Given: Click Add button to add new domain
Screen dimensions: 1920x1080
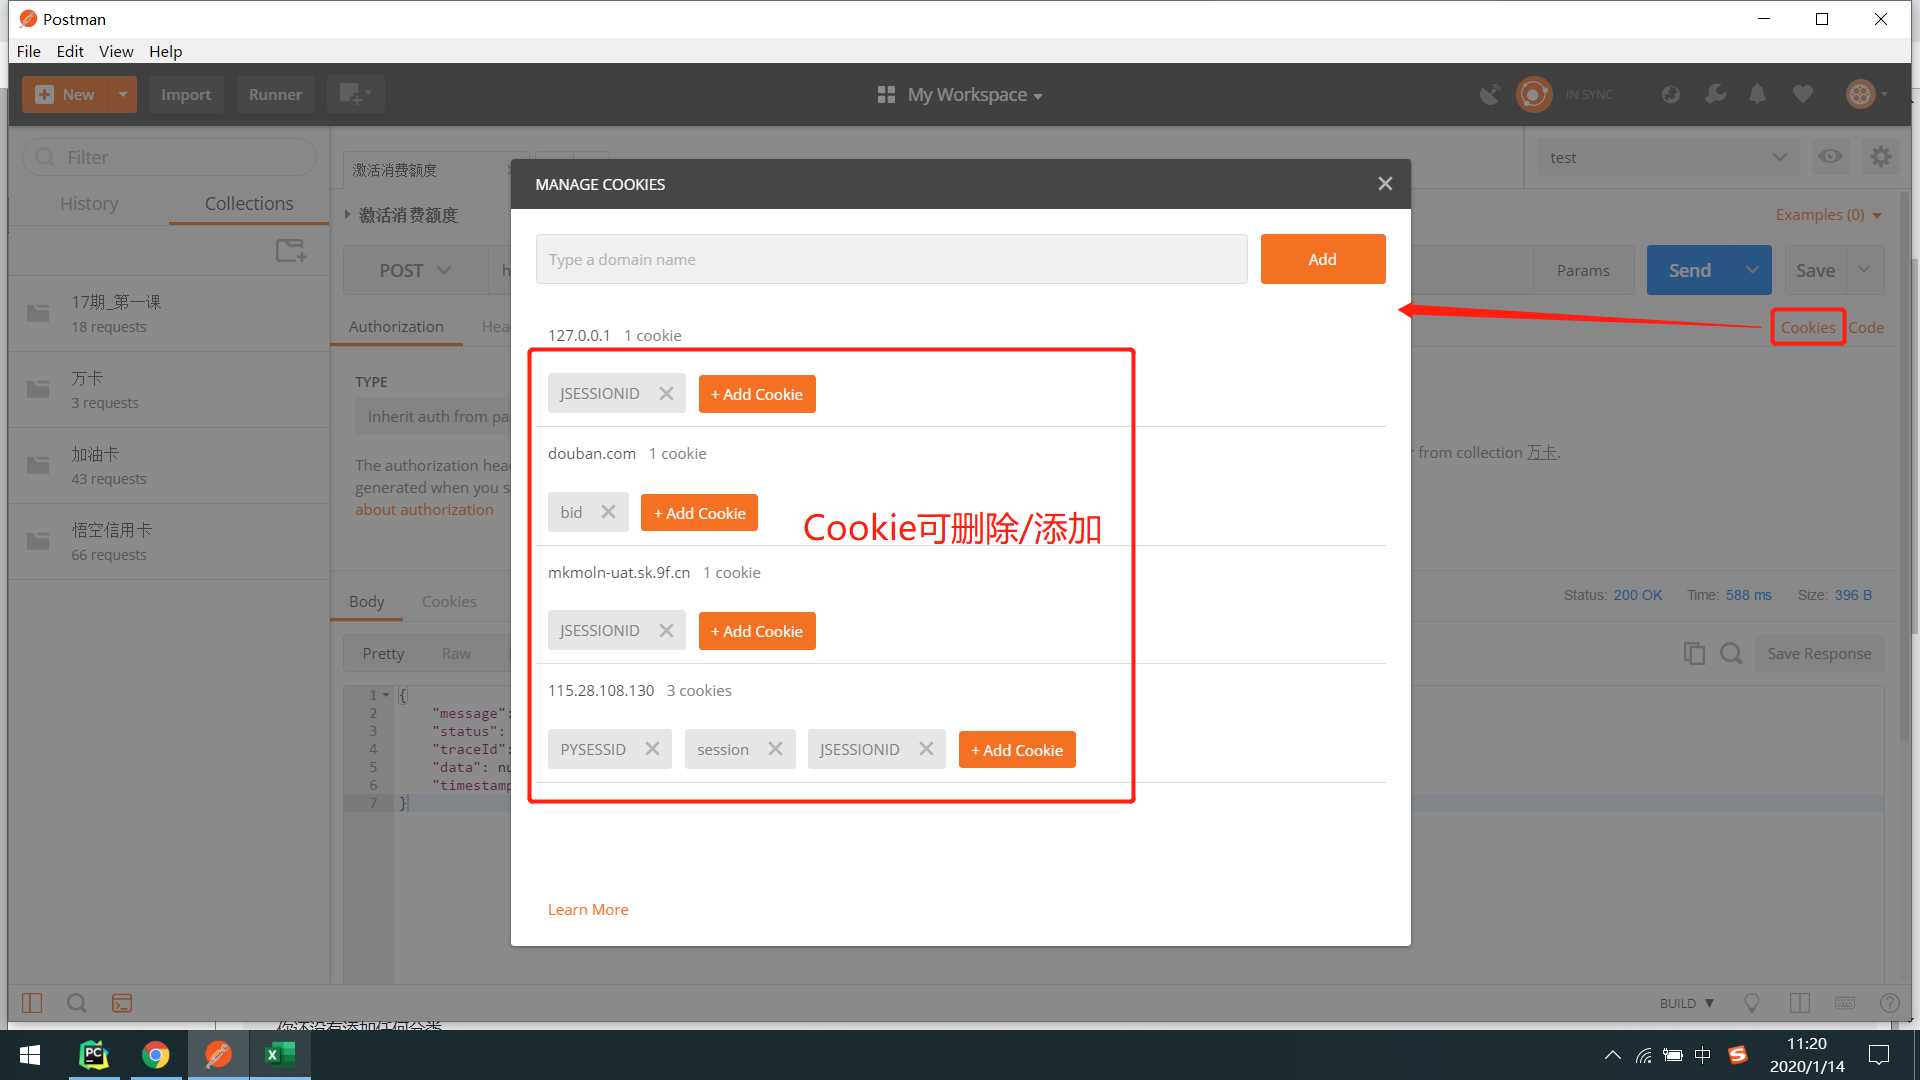Looking at the screenshot, I should (1323, 258).
